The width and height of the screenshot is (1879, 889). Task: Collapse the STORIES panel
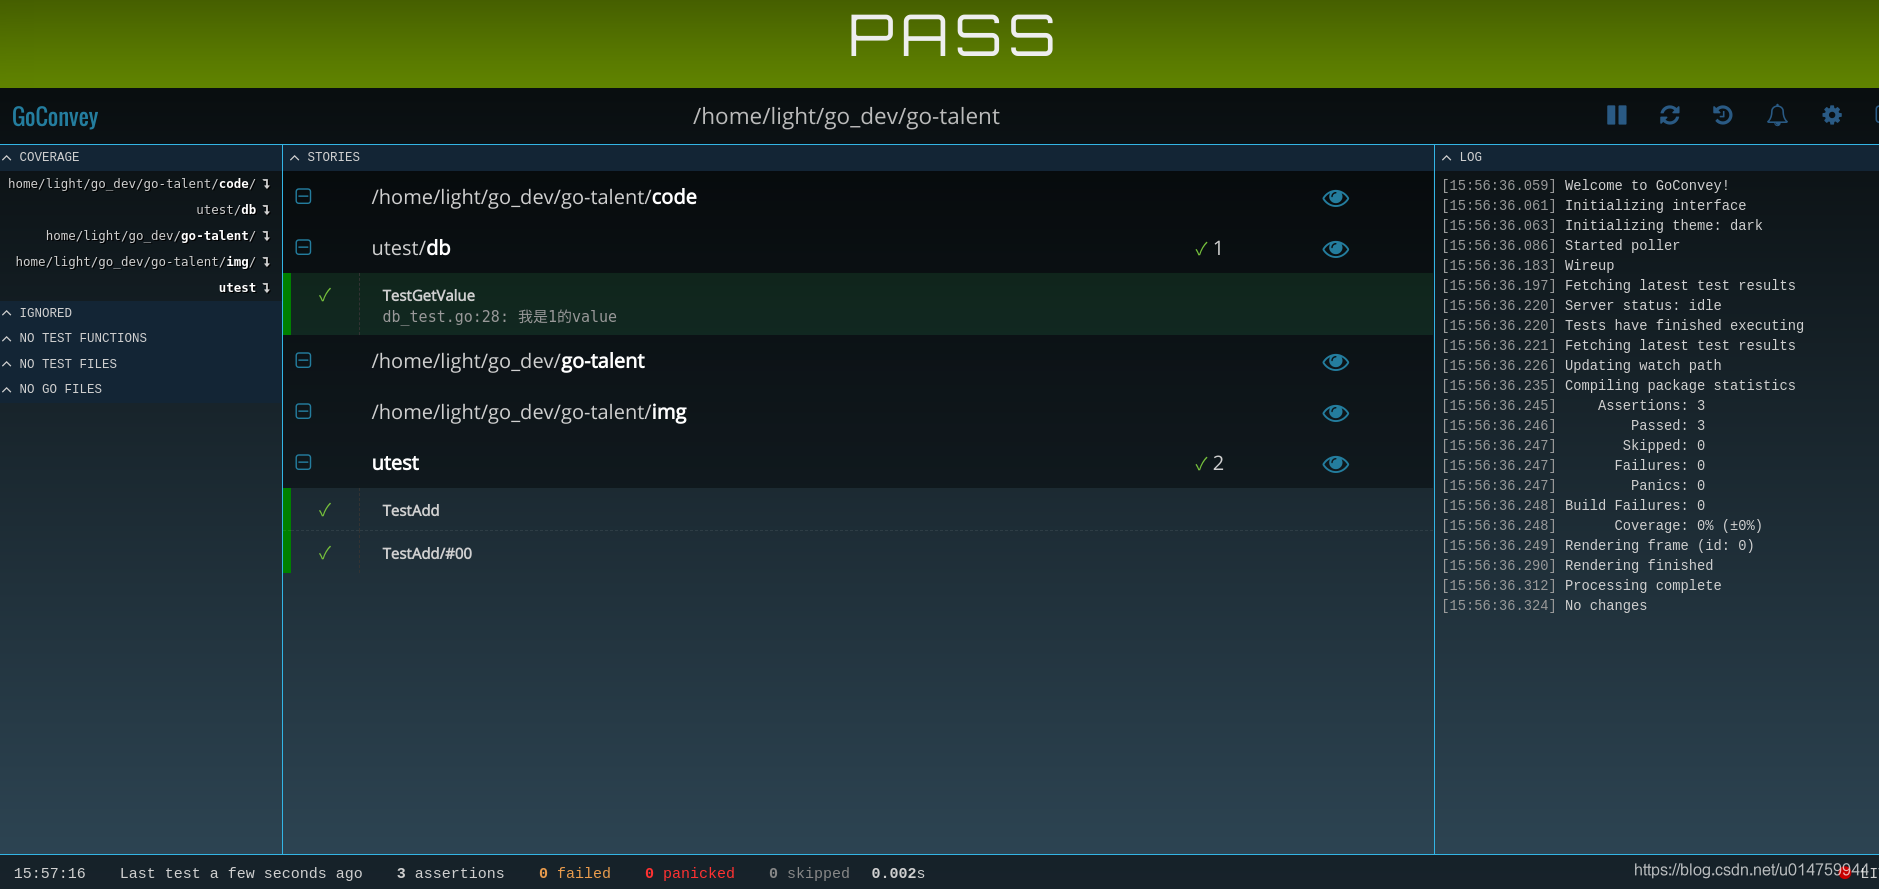(x=325, y=157)
